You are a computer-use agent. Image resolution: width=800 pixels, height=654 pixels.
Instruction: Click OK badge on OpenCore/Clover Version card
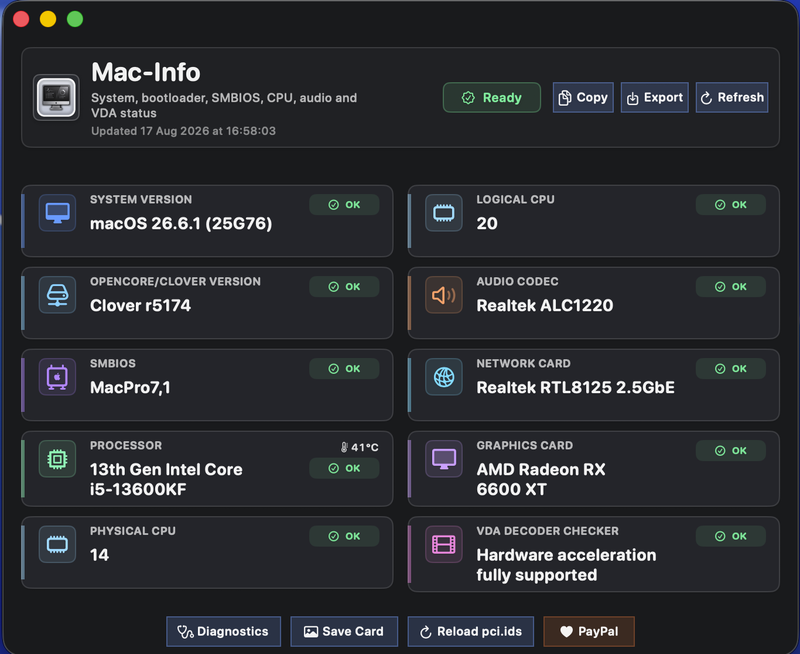[344, 287]
